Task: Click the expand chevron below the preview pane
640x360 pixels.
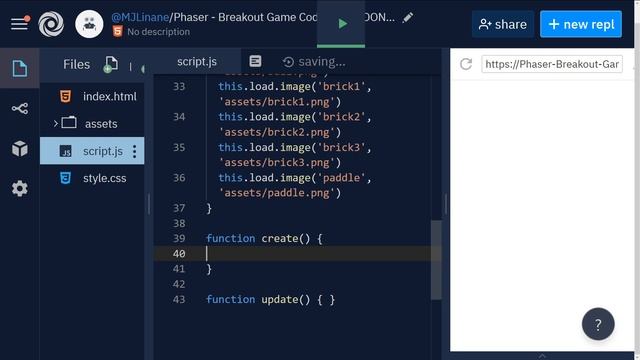Action: click(x=542, y=356)
